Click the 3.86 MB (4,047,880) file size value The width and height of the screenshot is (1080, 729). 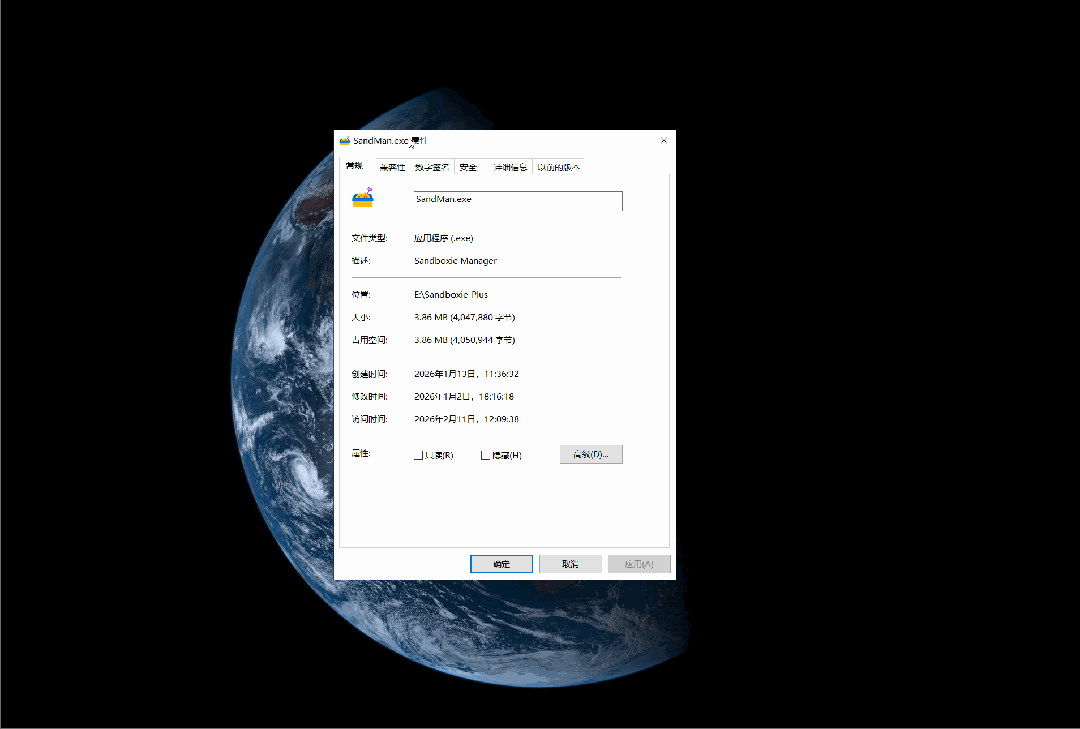[464, 317]
